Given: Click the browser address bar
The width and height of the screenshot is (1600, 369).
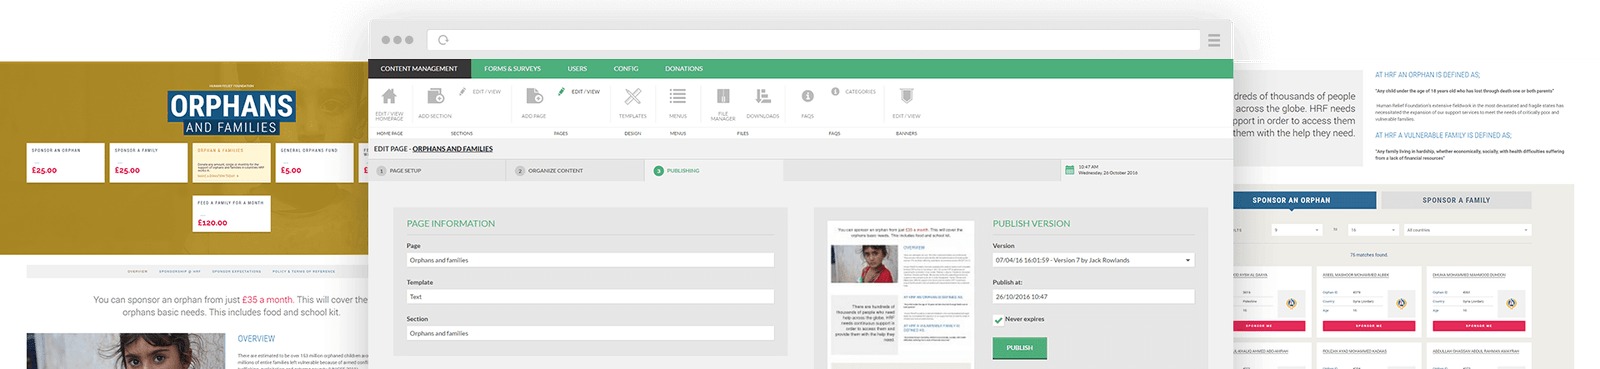Looking at the screenshot, I should (813, 40).
